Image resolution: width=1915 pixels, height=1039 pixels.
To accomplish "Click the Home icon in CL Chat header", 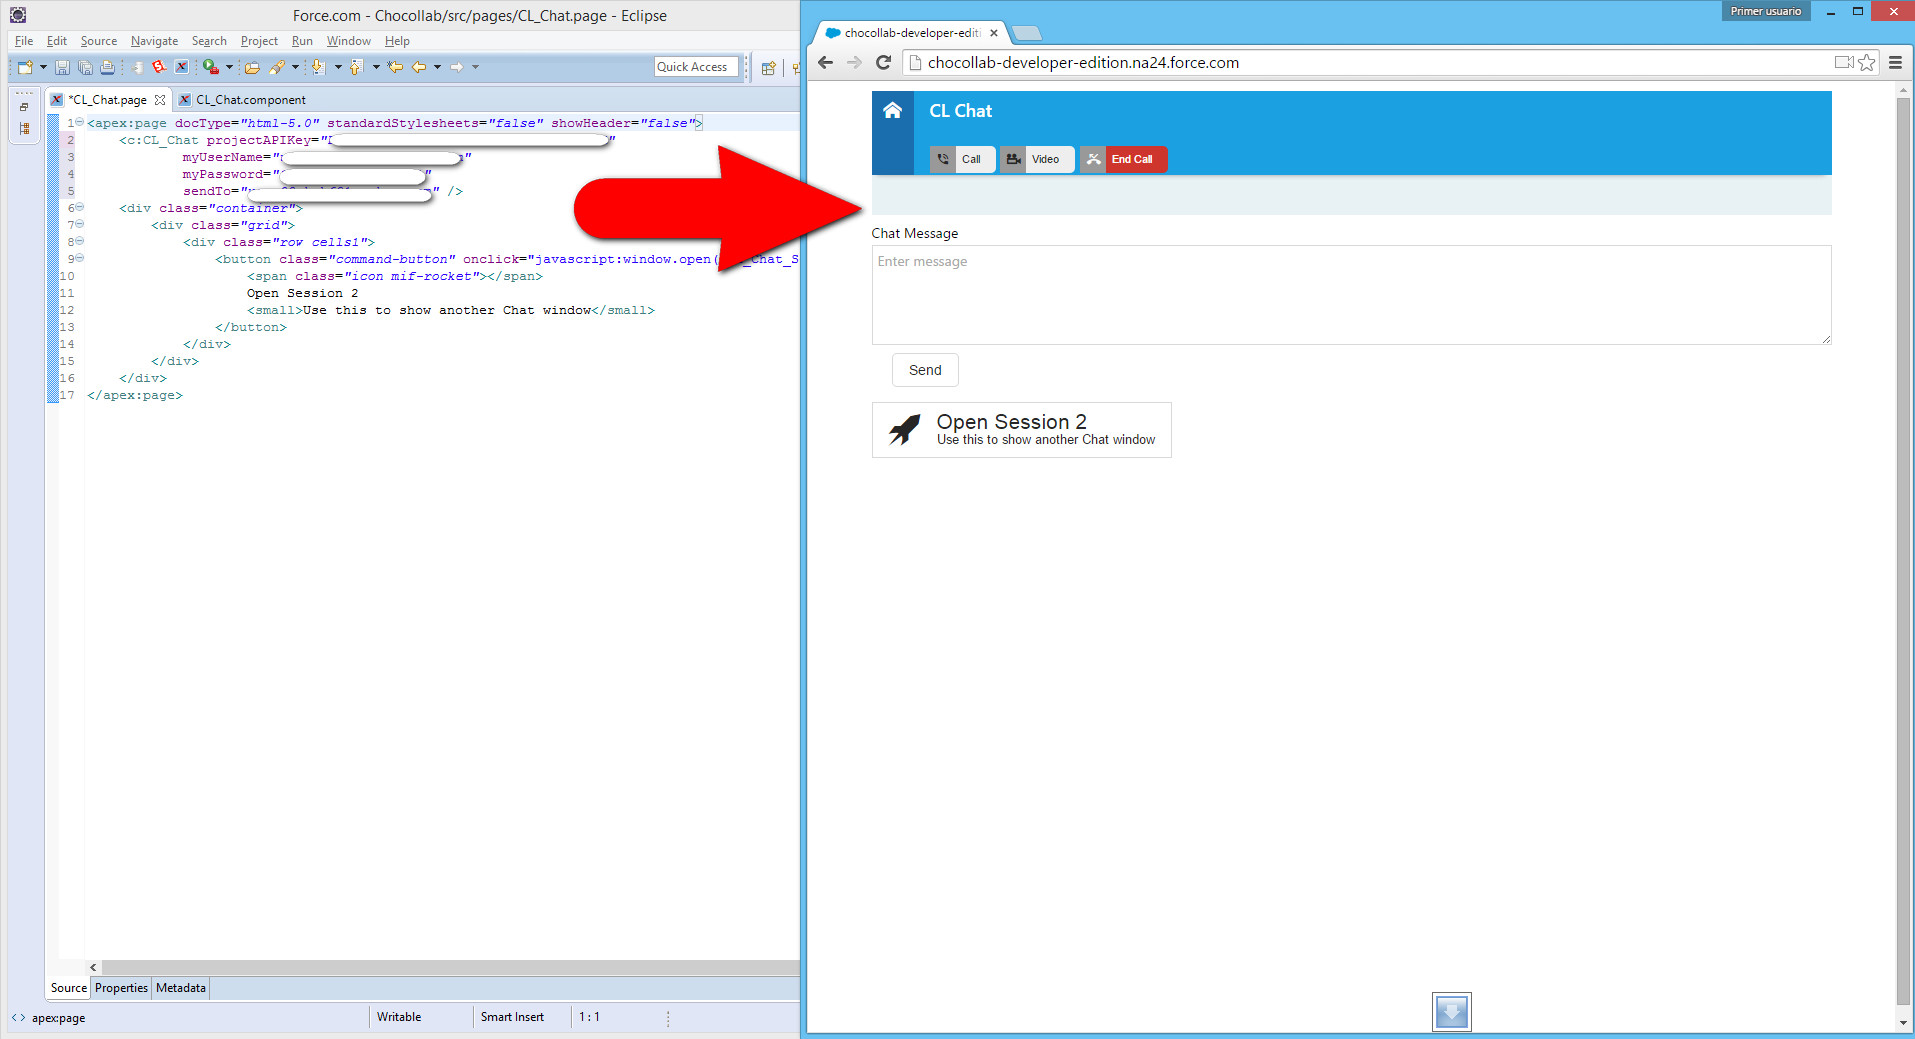I will [x=892, y=111].
